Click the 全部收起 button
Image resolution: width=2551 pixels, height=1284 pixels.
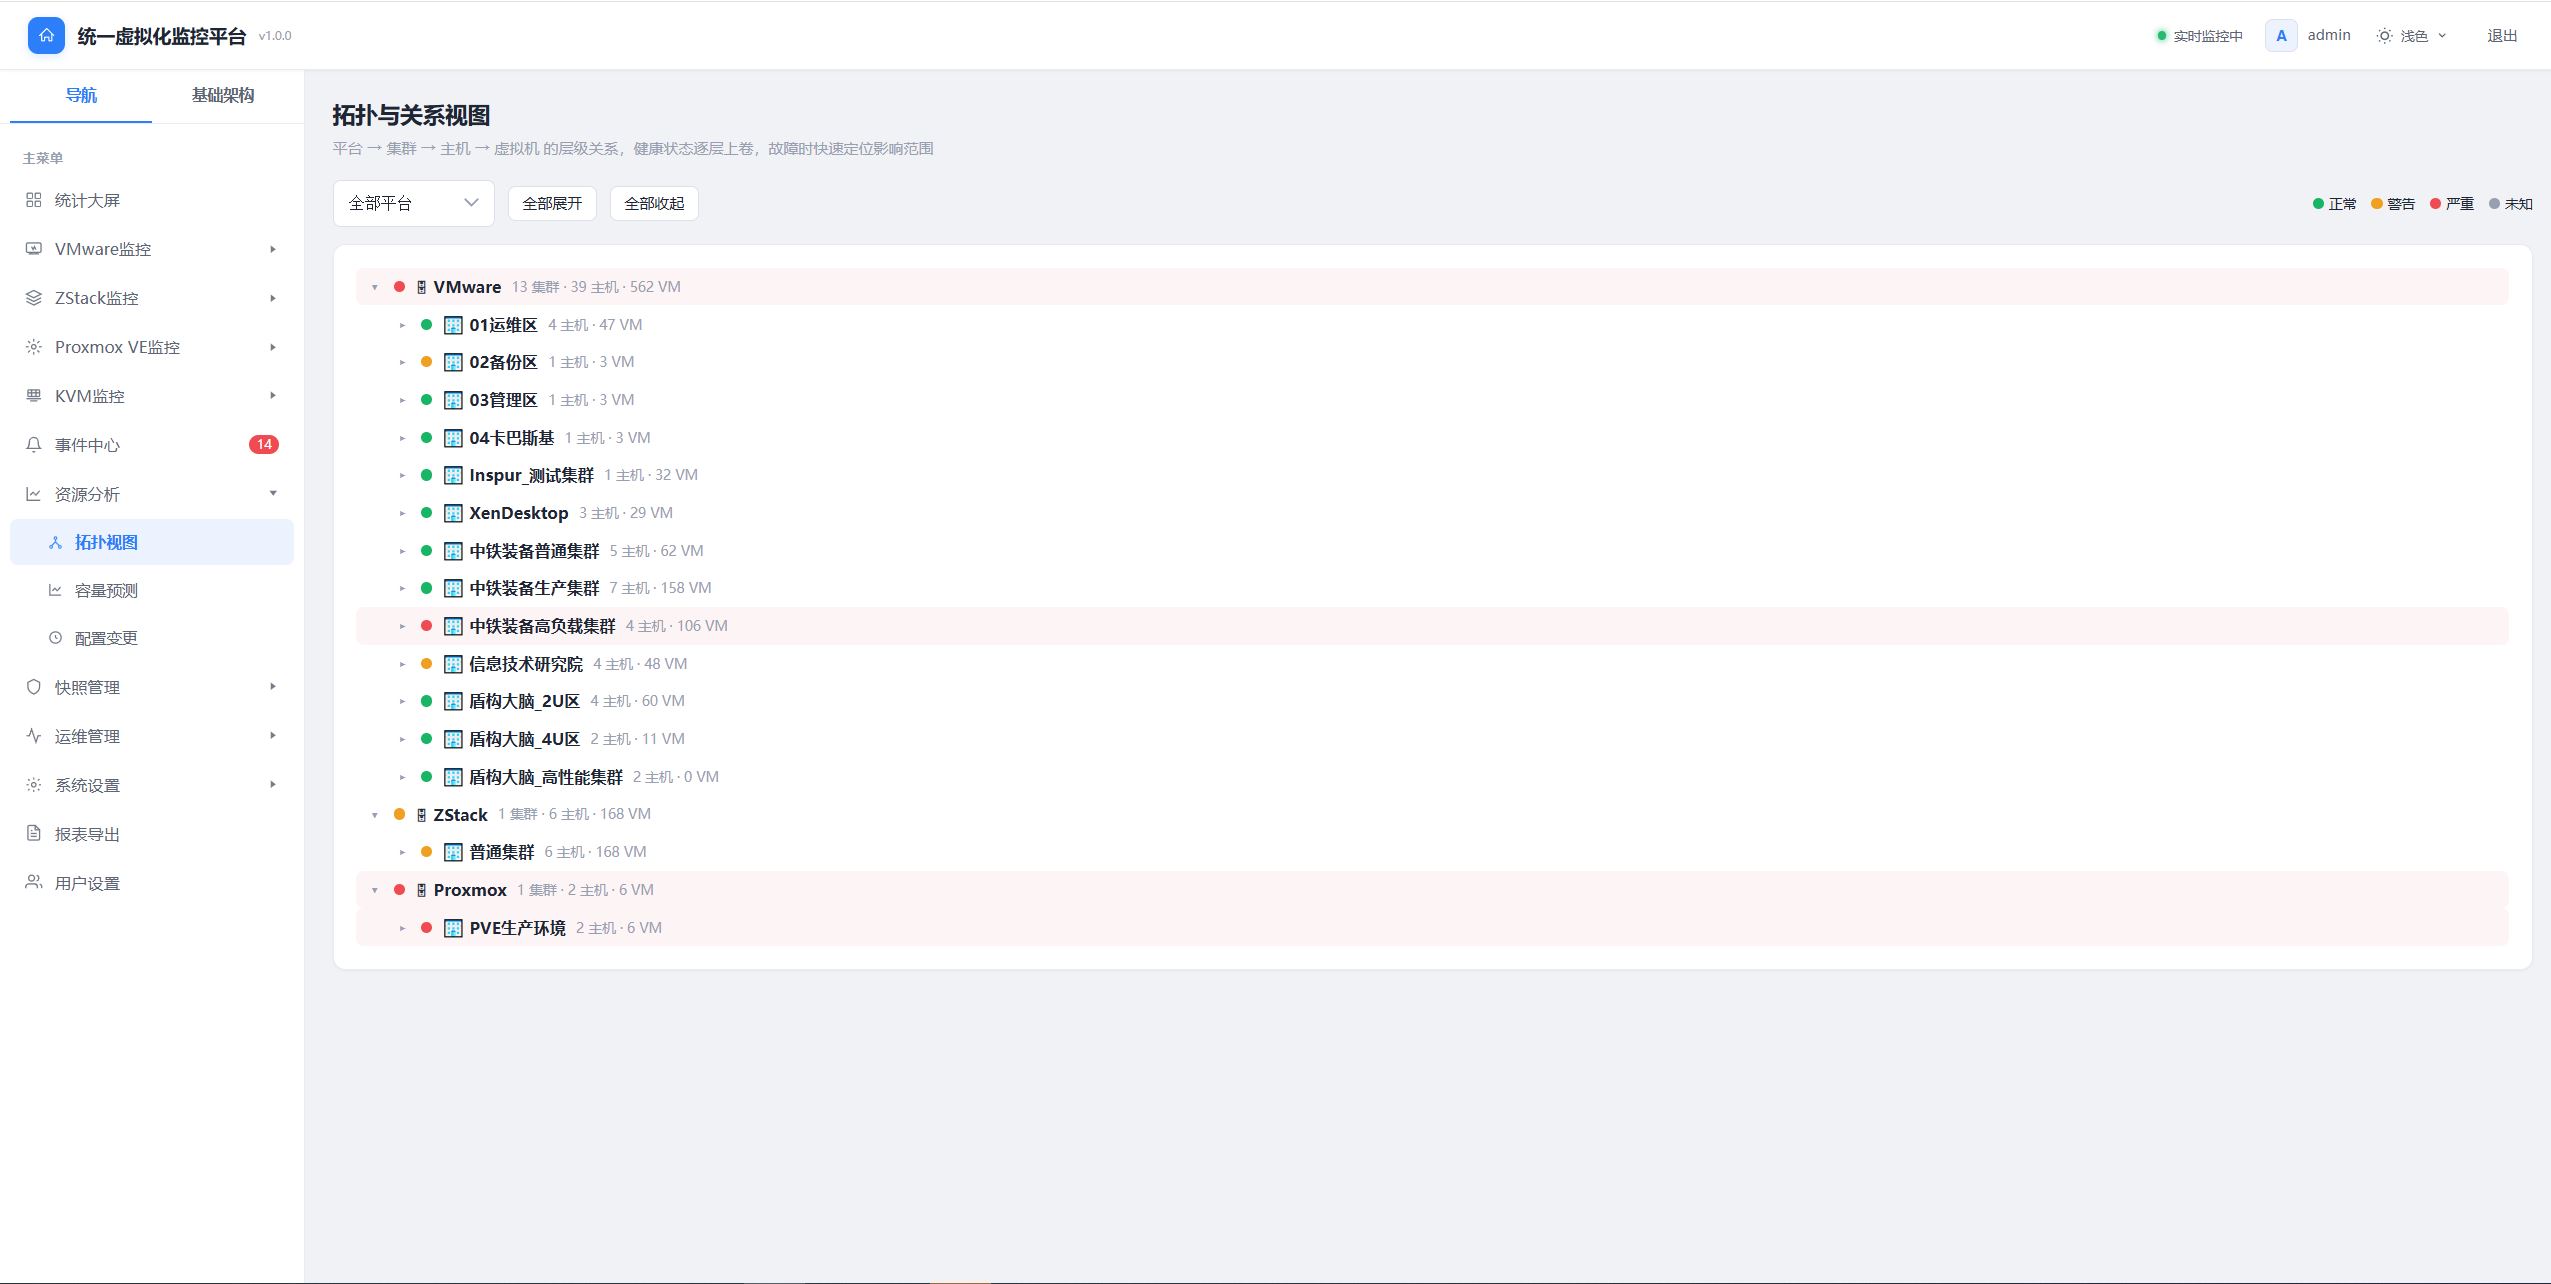pos(654,203)
